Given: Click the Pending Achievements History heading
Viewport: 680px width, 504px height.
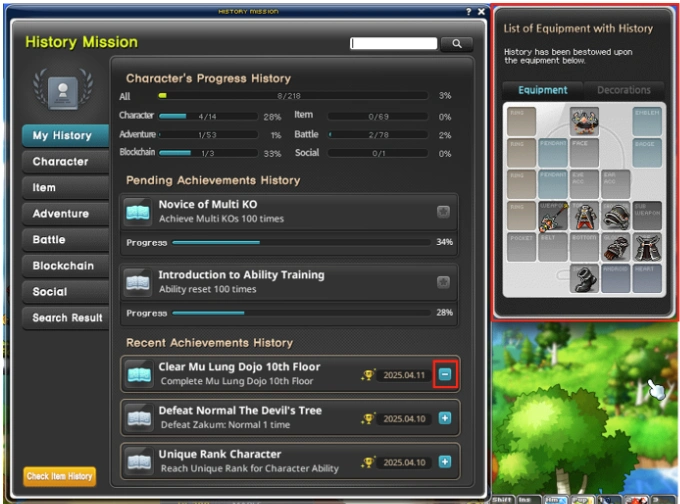Looking at the screenshot, I should [x=213, y=180].
